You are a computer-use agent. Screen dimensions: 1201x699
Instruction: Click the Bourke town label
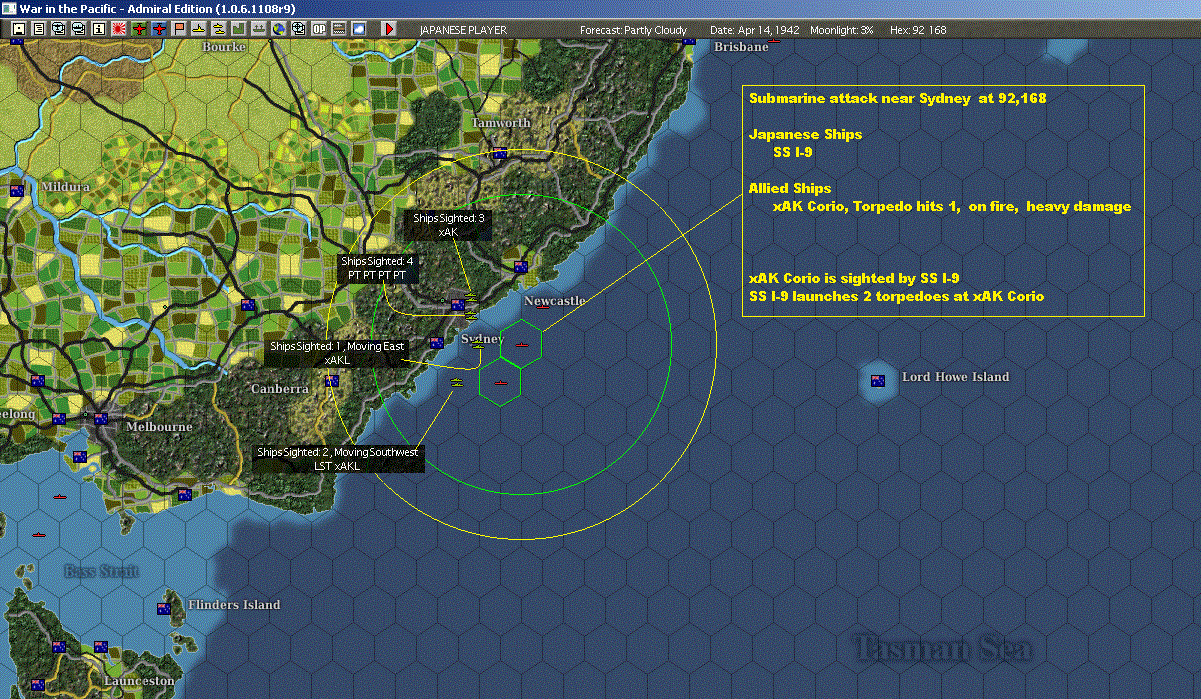pyautogui.click(x=223, y=46)
